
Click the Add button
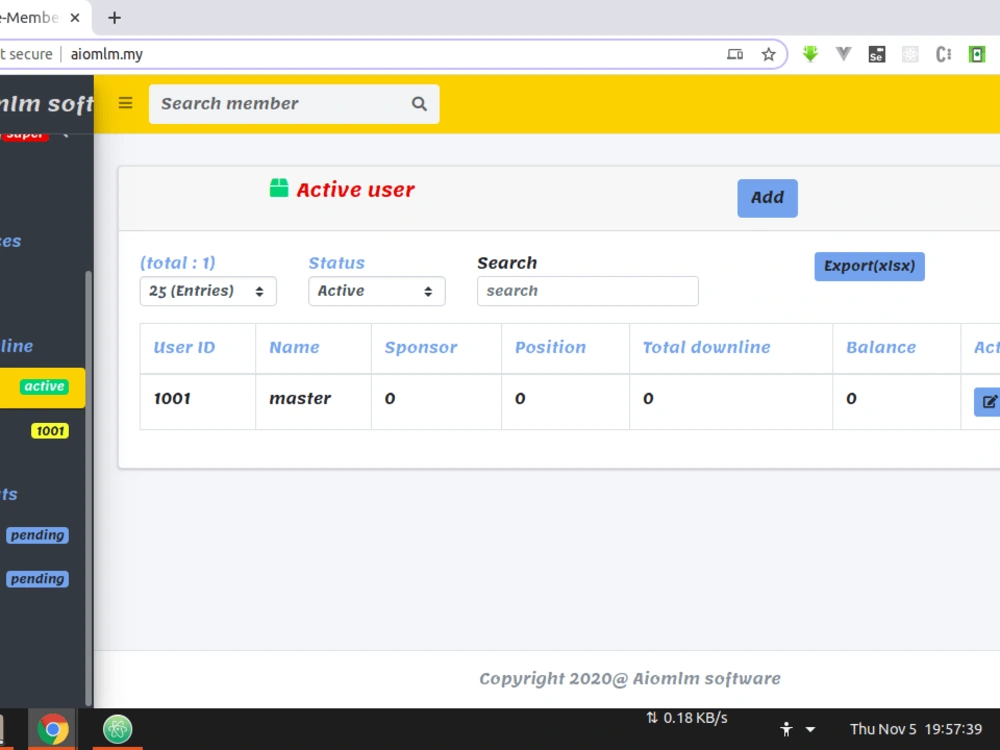(767, 198)
